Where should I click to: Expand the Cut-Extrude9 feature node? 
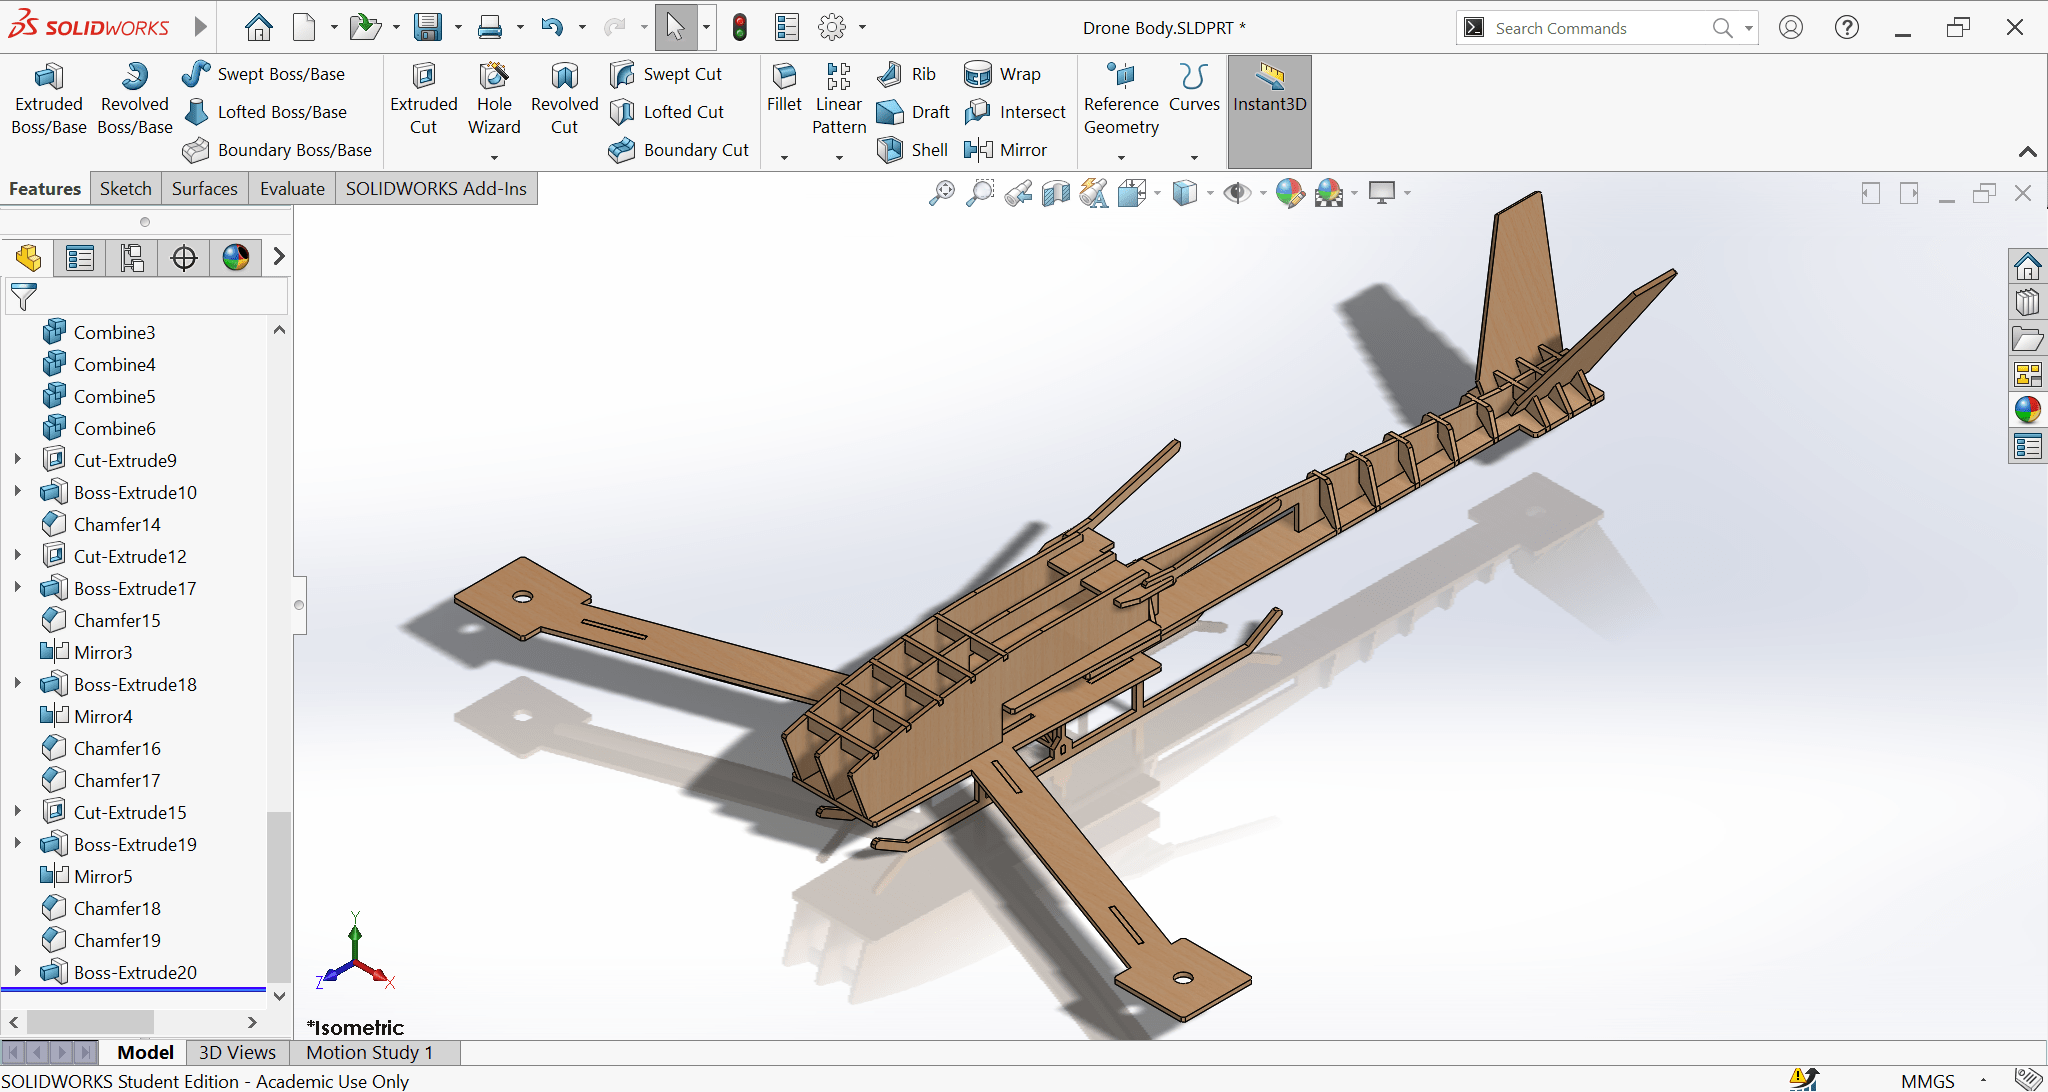click(19, 459)
